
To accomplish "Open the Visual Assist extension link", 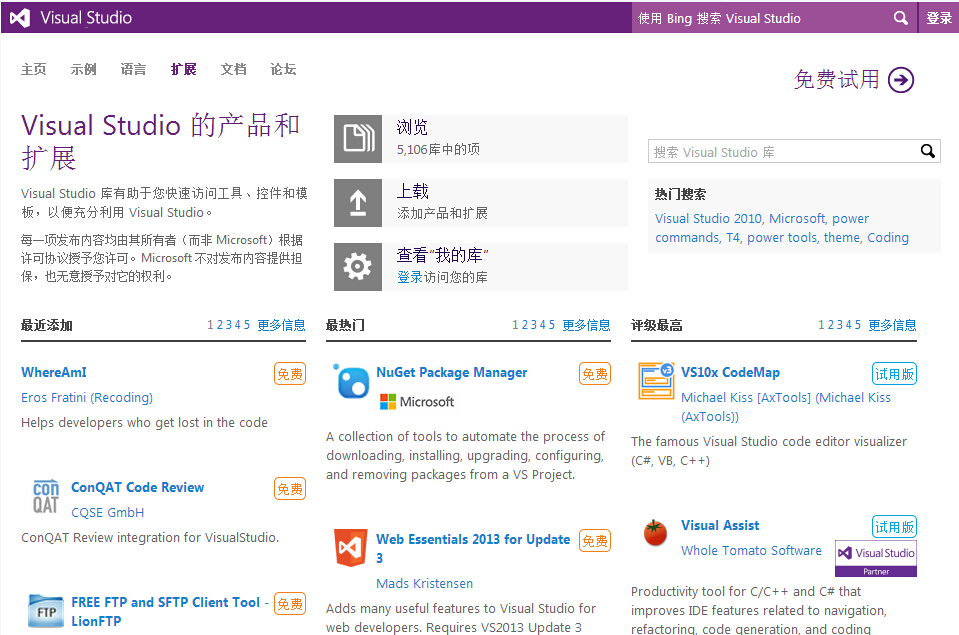I will [720, 525].
